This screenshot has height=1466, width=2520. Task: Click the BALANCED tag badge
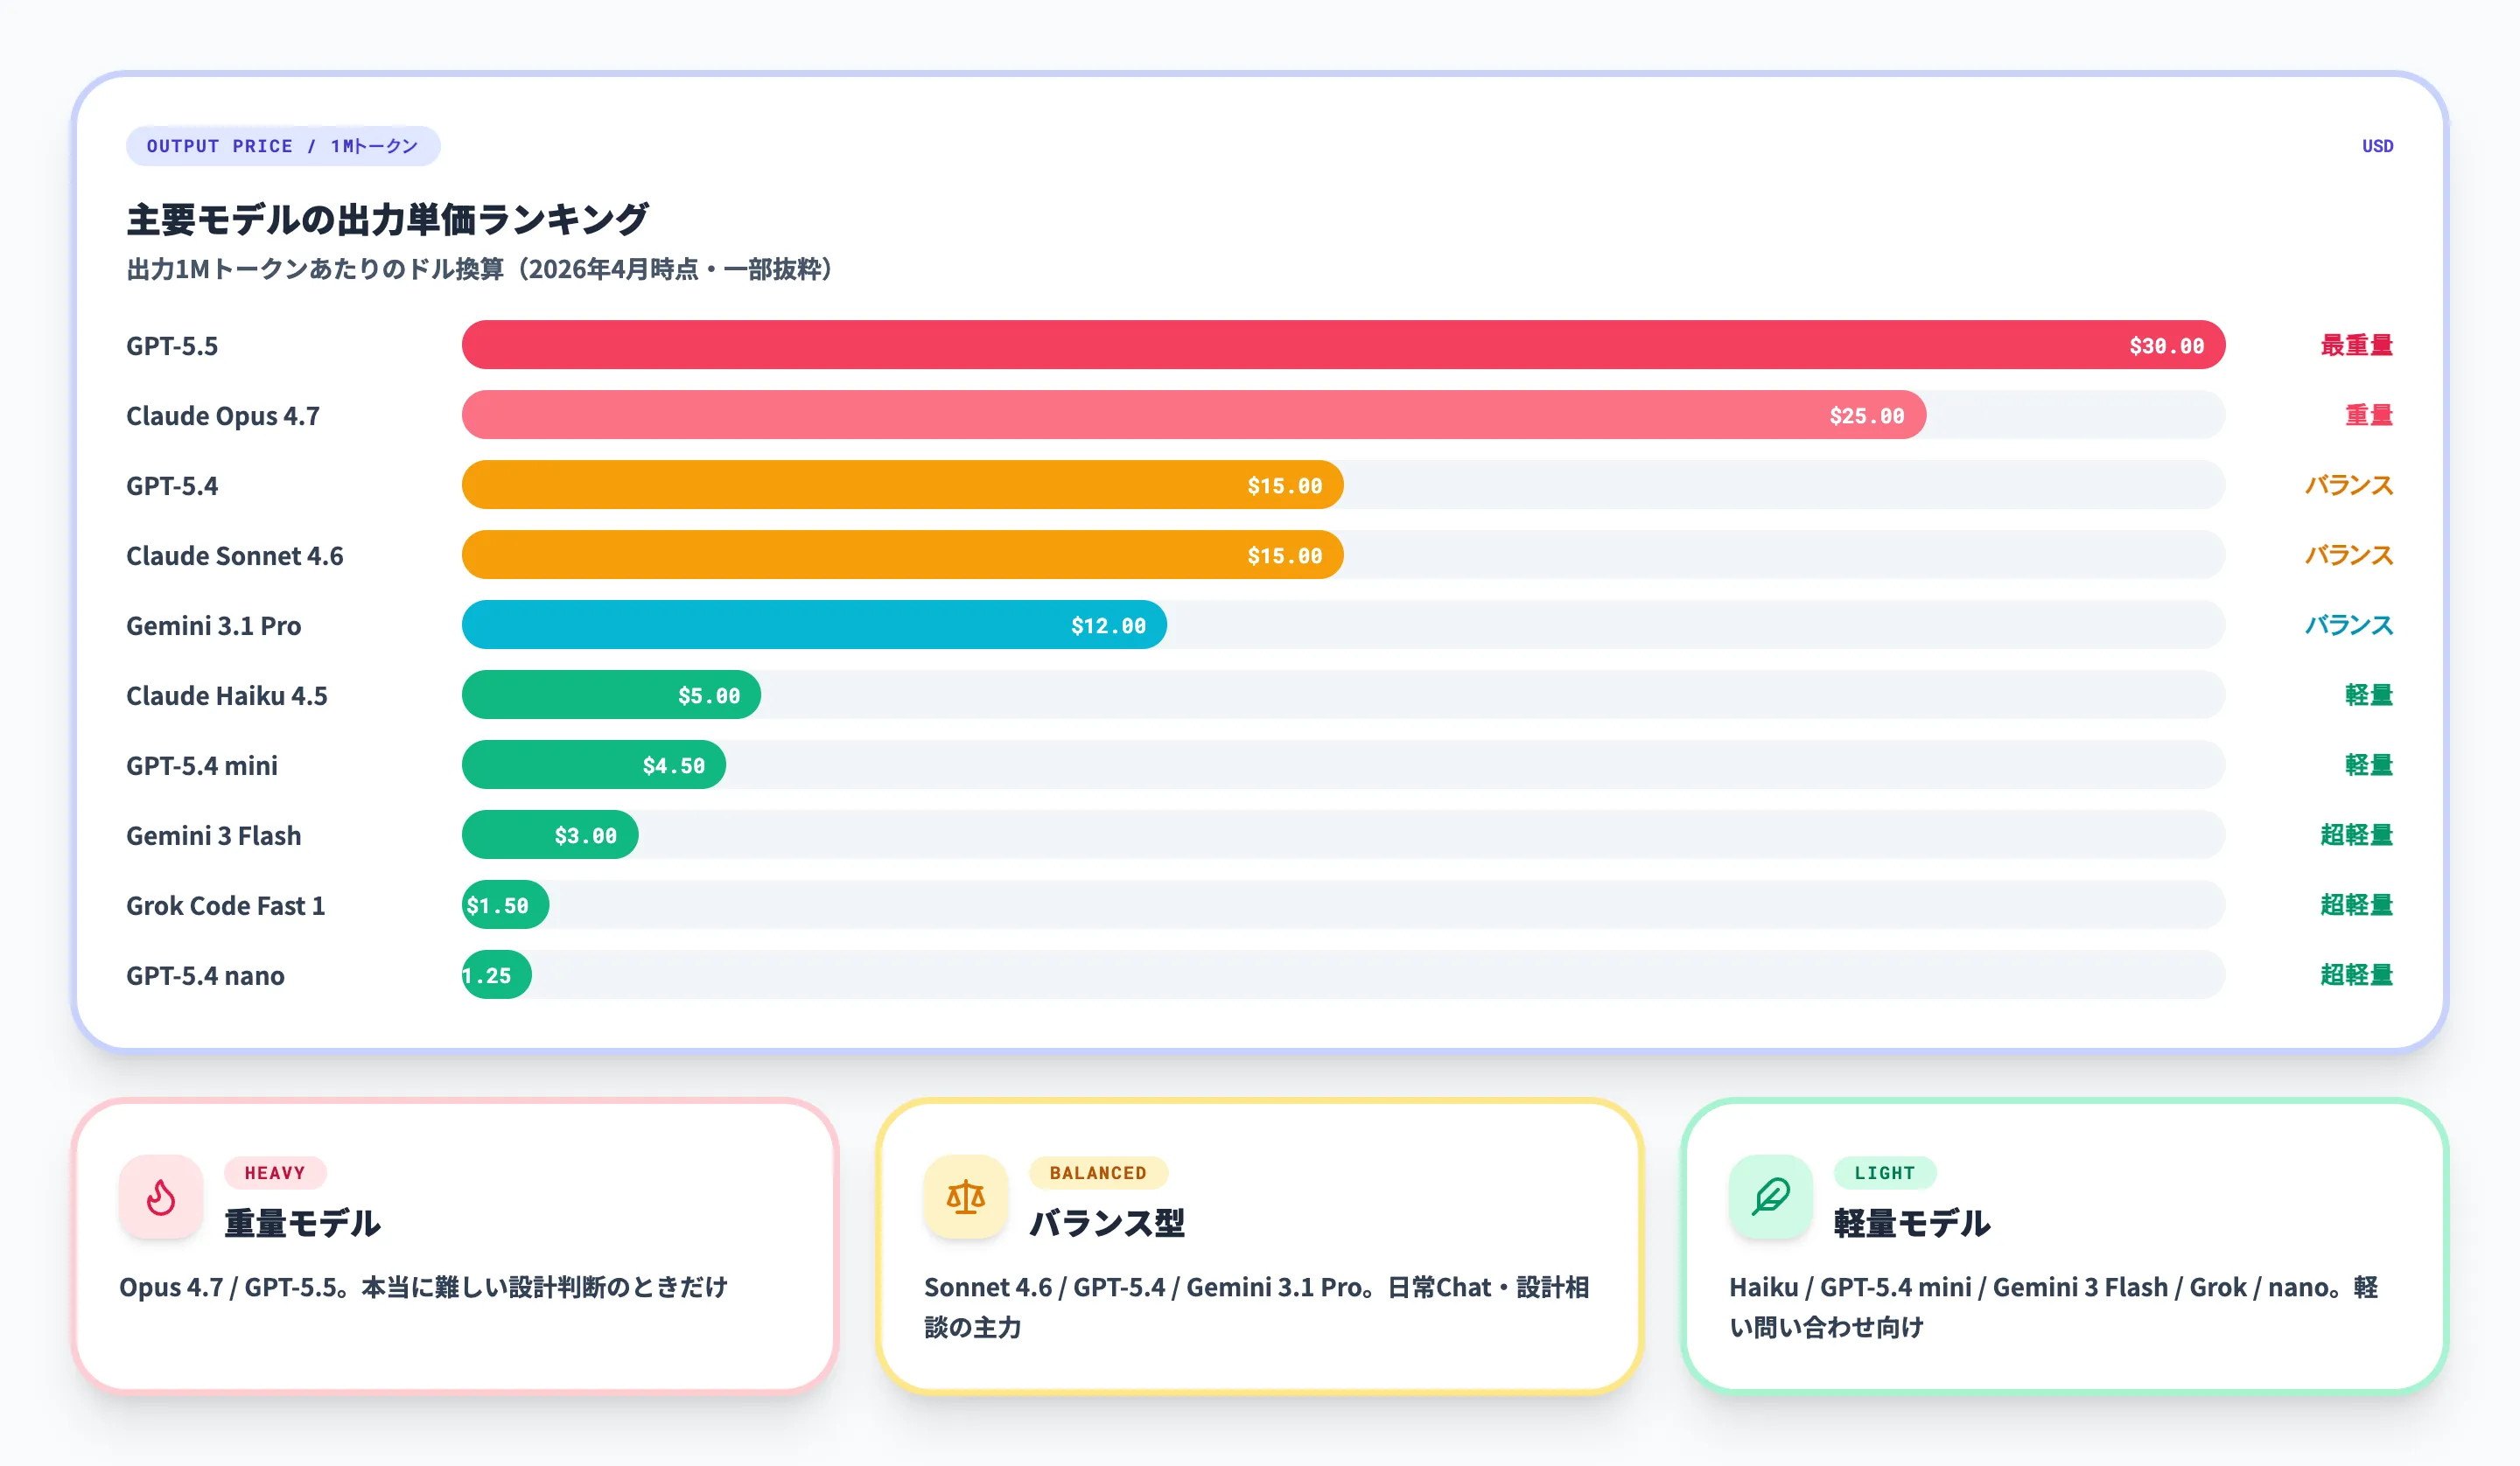tap(1098, 1173)
